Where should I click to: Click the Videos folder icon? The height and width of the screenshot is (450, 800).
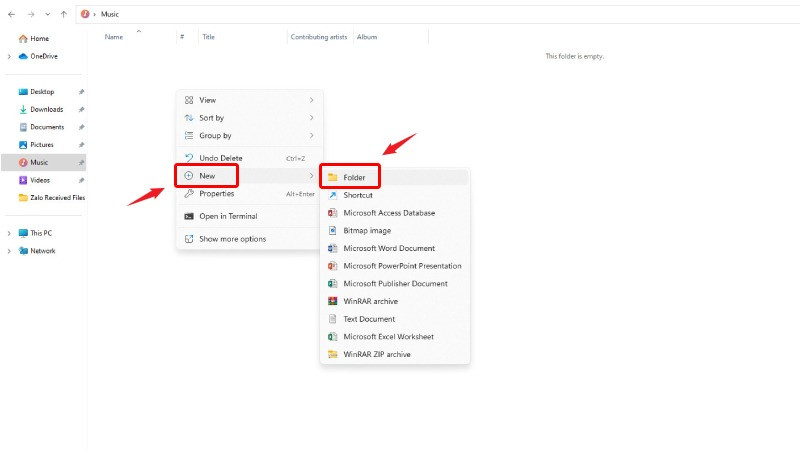(x=23, y=180)
